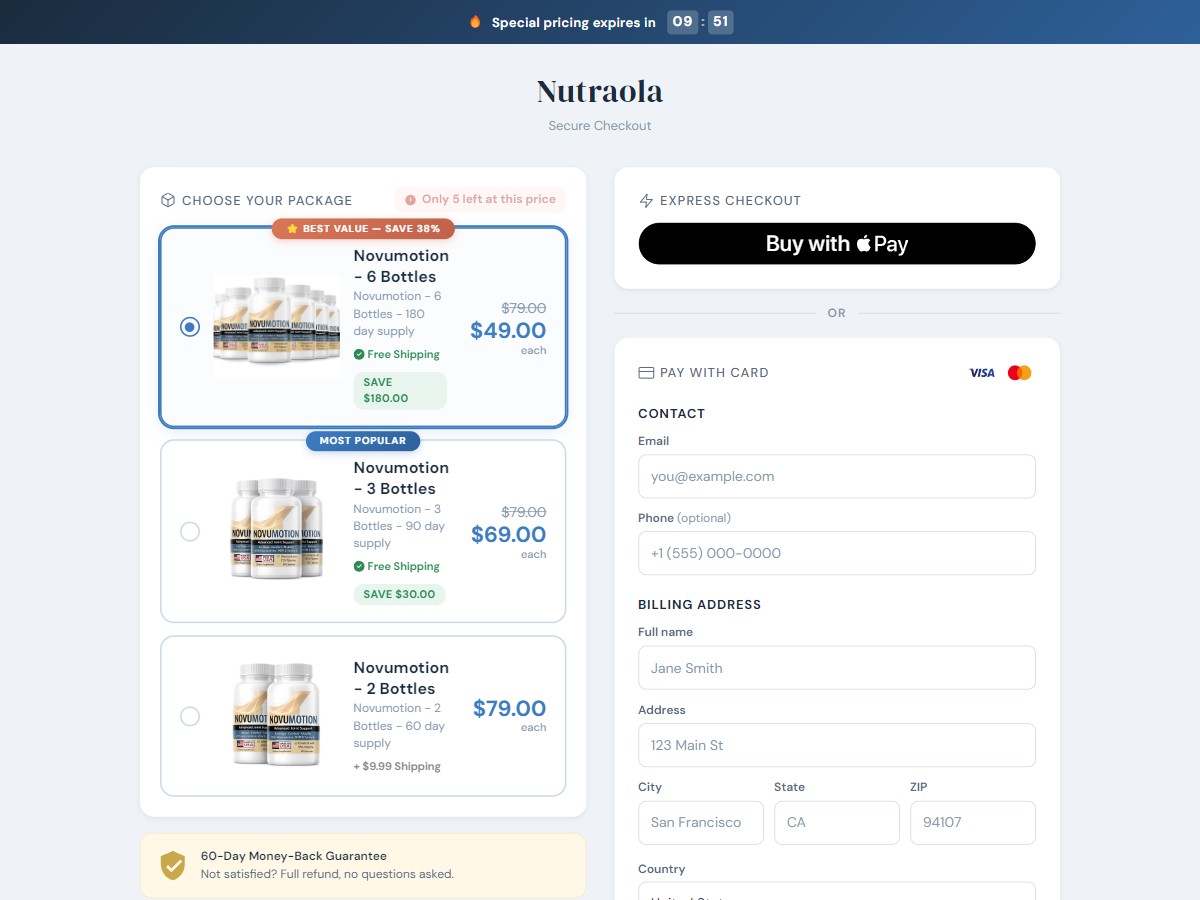Screen dimensions: 1200x900
Task: Click the Full name input field
Action: (x=837, y=668)
